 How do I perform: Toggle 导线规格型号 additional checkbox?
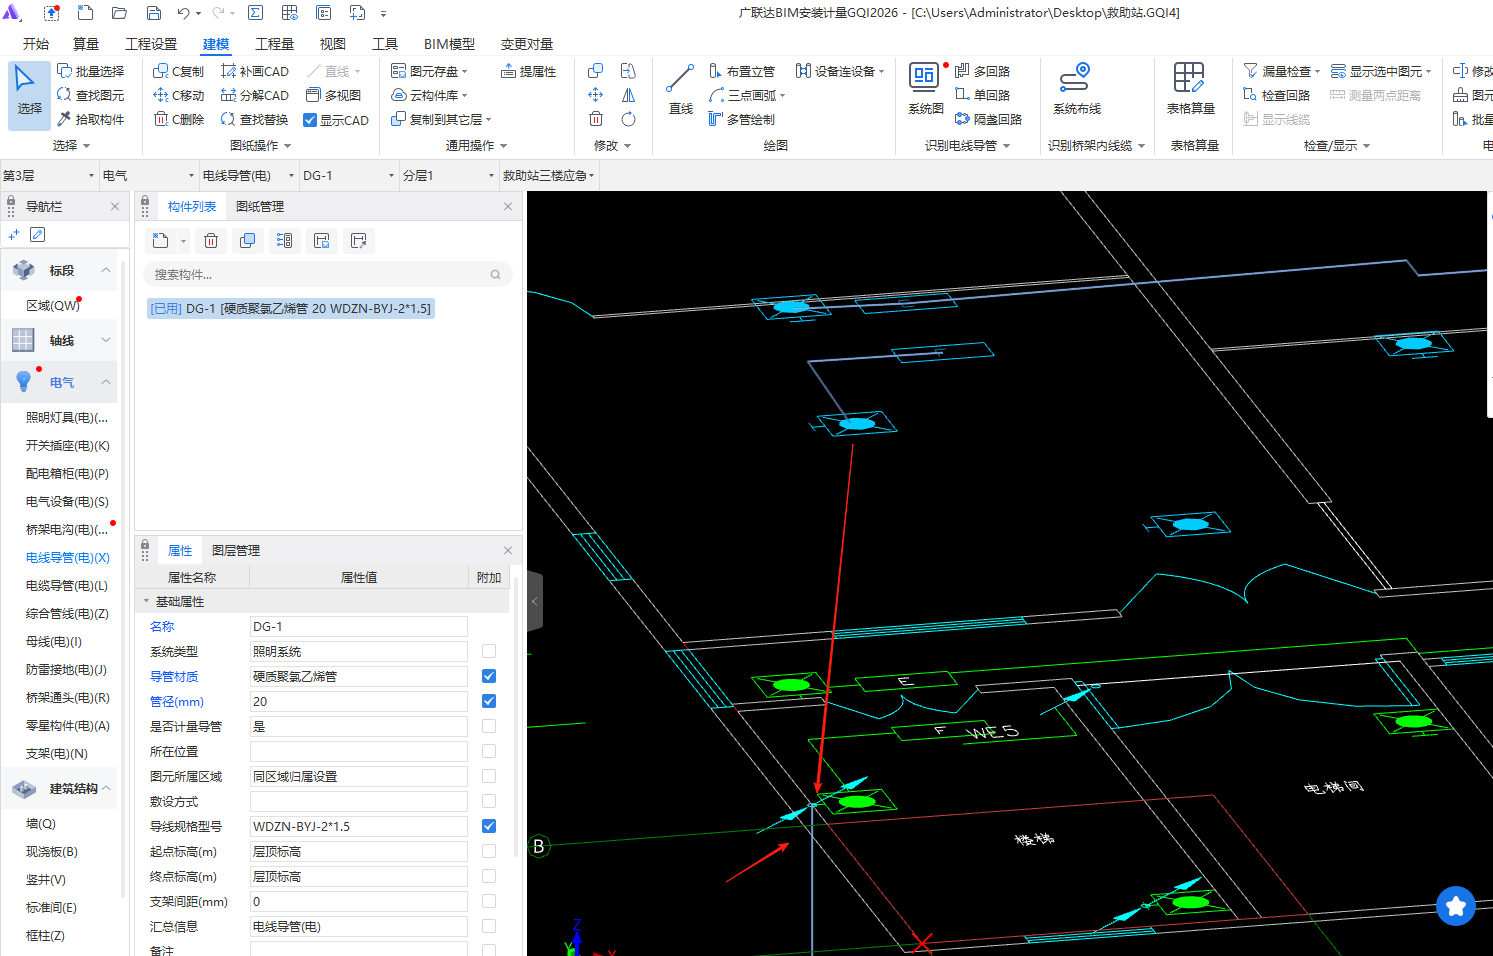(489, 826)
